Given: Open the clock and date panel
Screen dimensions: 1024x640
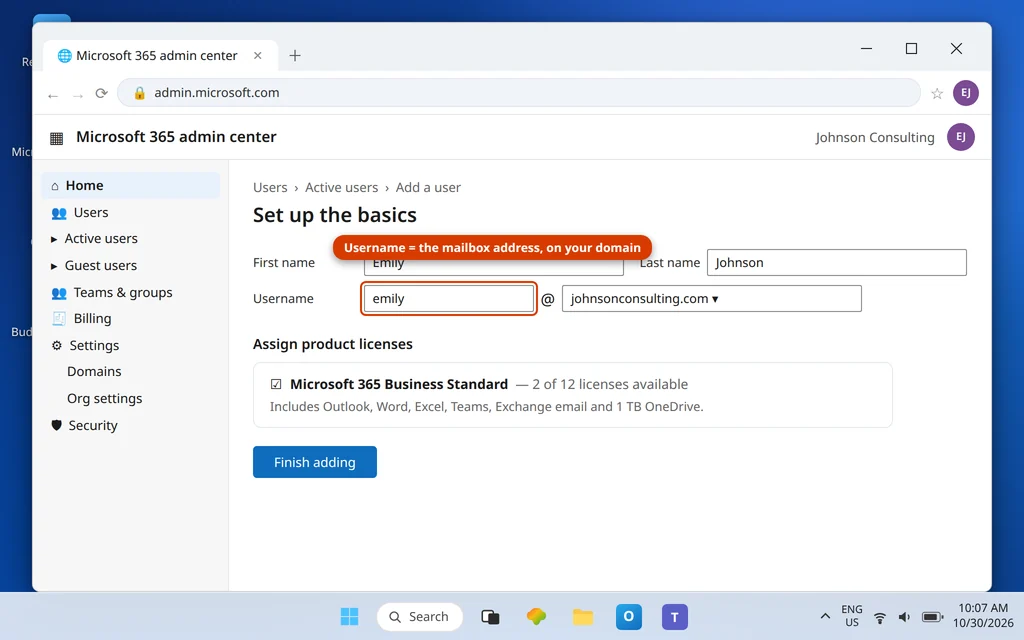Looking at the screenshot, I should pos(983,616).
